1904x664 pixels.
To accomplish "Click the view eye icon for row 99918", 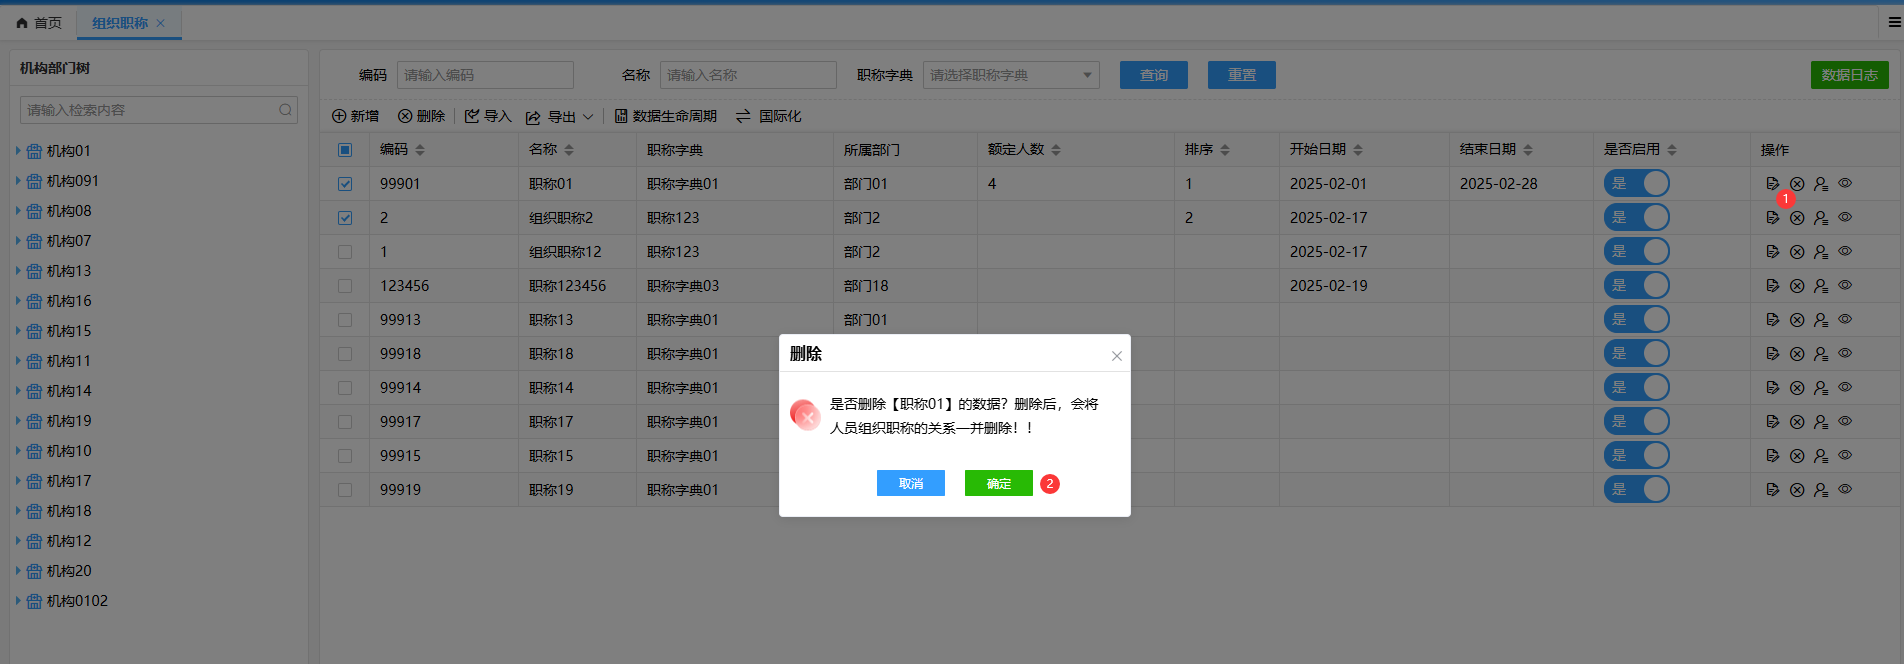I will click(x=1845, y=353).
